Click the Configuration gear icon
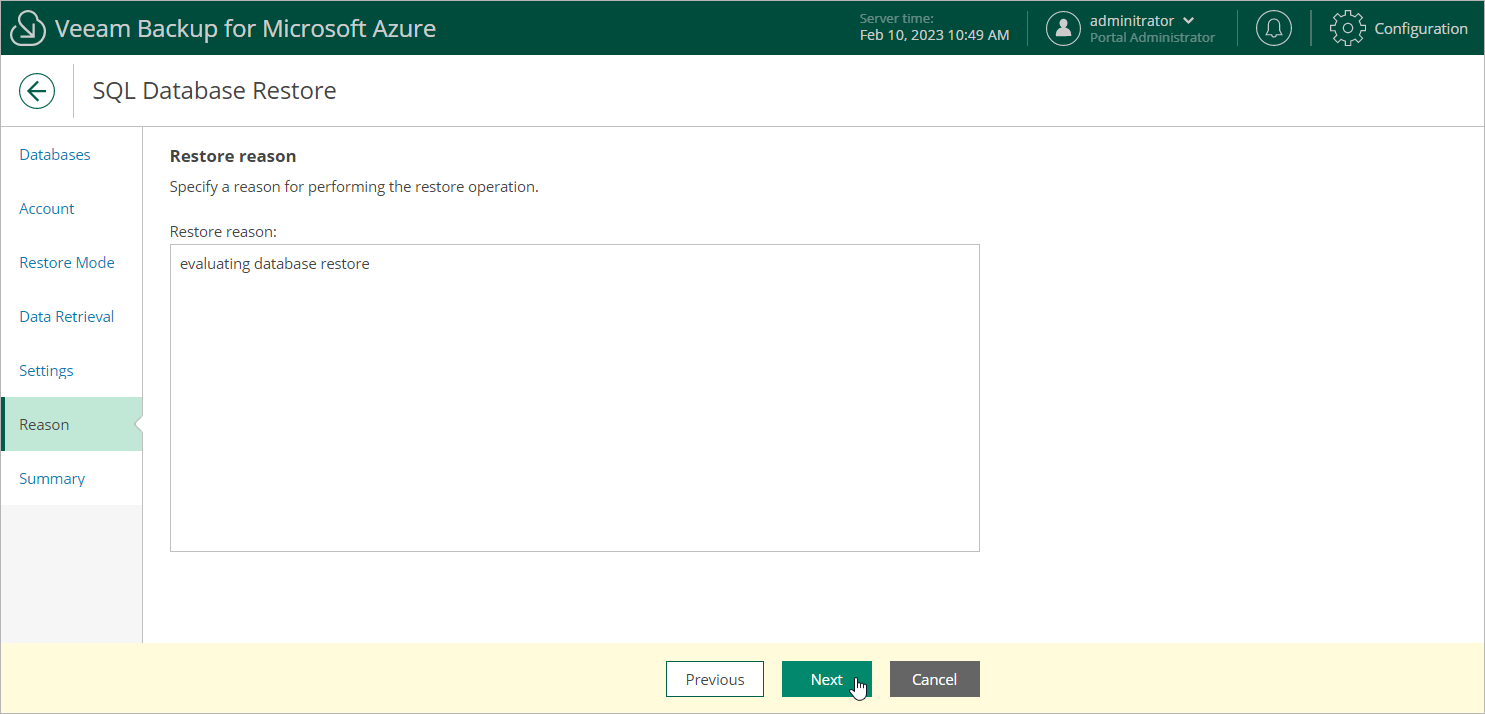This screenshot has height=714, width=1485. tap(1348, 28)
